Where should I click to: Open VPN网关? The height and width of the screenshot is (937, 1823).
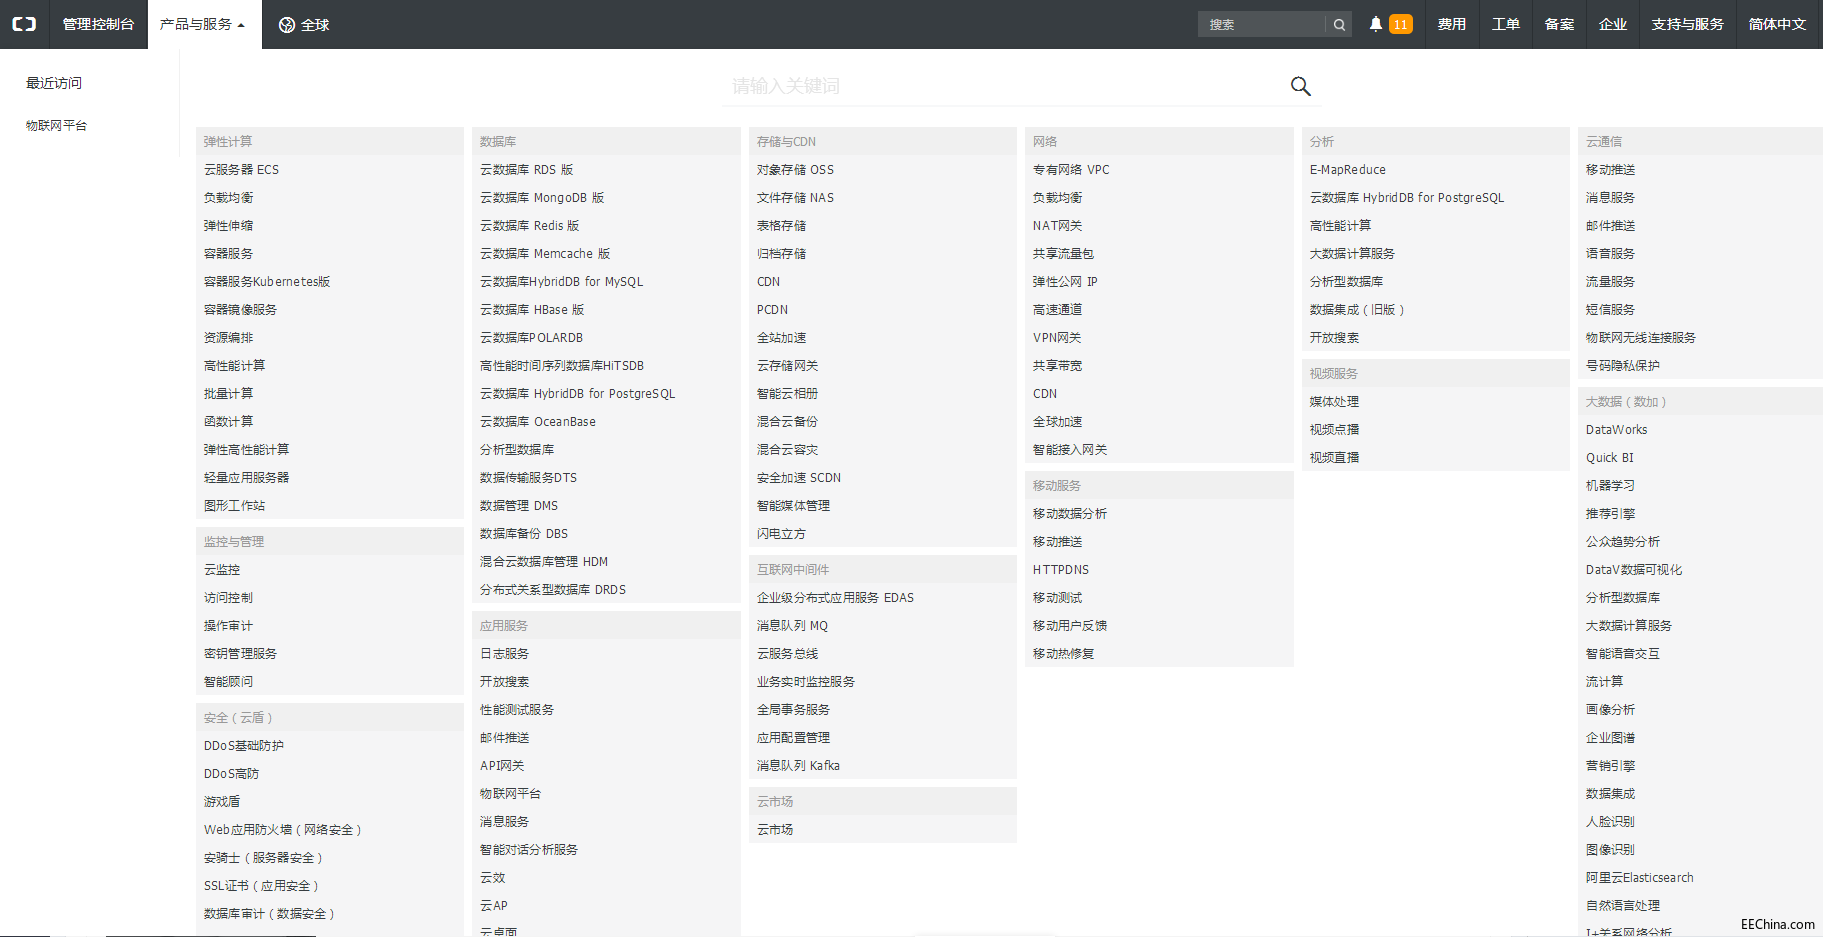(x=1057, y=337)
